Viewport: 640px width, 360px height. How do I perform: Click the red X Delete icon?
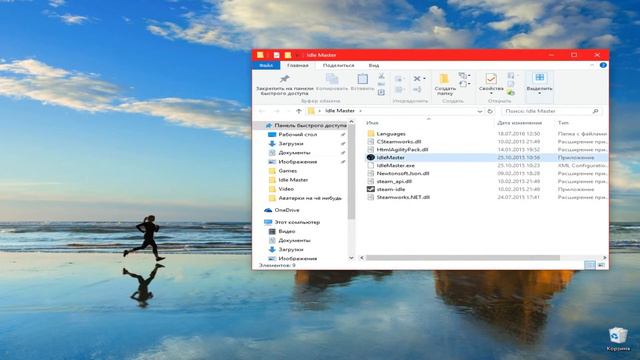(x=417, y=78)
